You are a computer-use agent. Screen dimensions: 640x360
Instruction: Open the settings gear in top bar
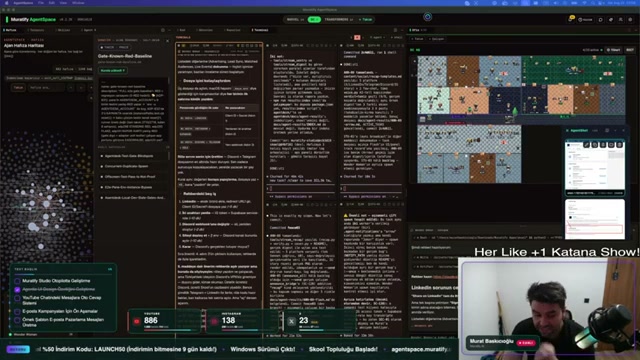click(x=631, y=20)
